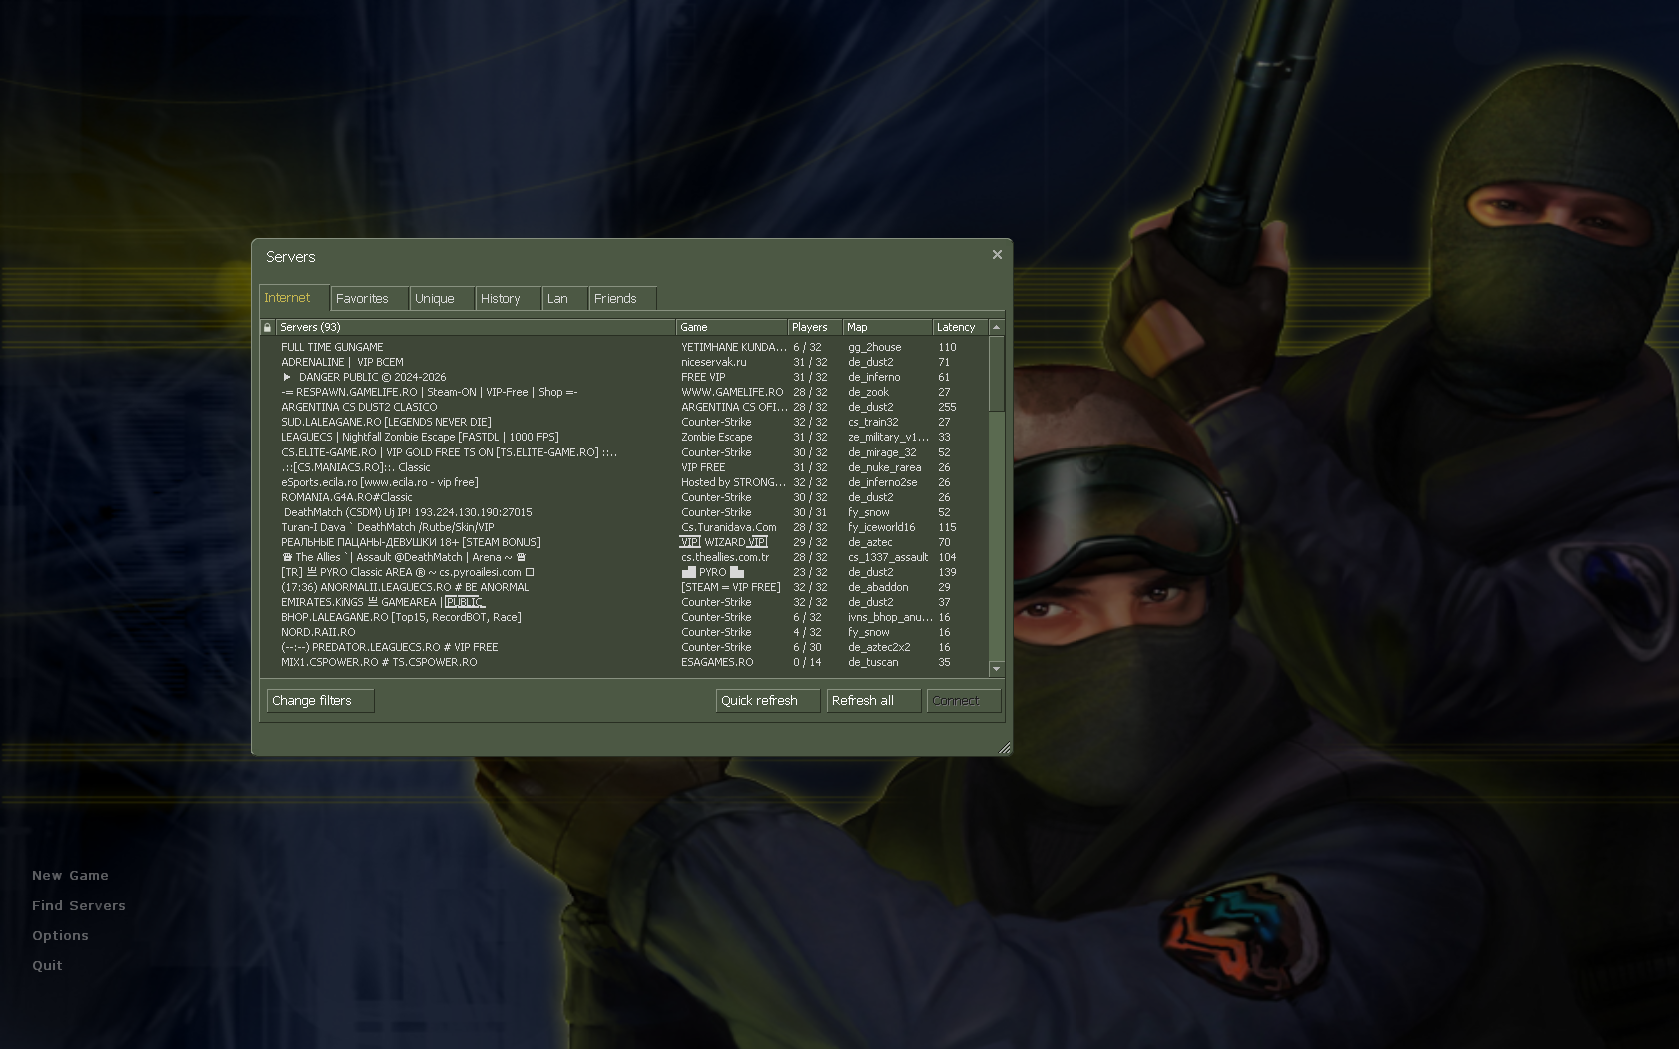This screenshot has width=1679, height=1049.
Task: Click the Cs.Turanidava.Com game cell
Action: (729, 527)
